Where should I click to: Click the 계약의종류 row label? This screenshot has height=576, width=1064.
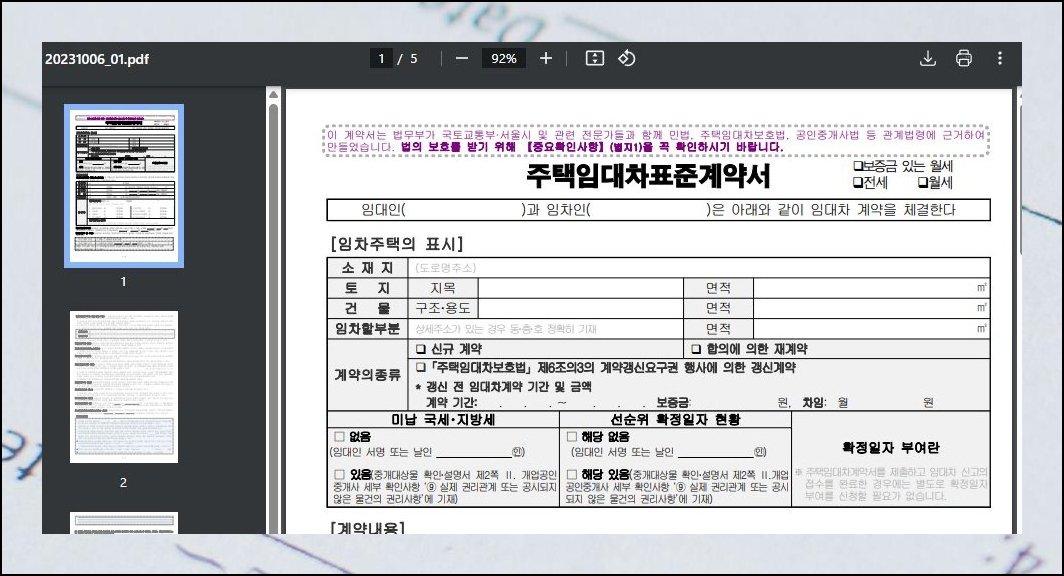coord(367,375)
